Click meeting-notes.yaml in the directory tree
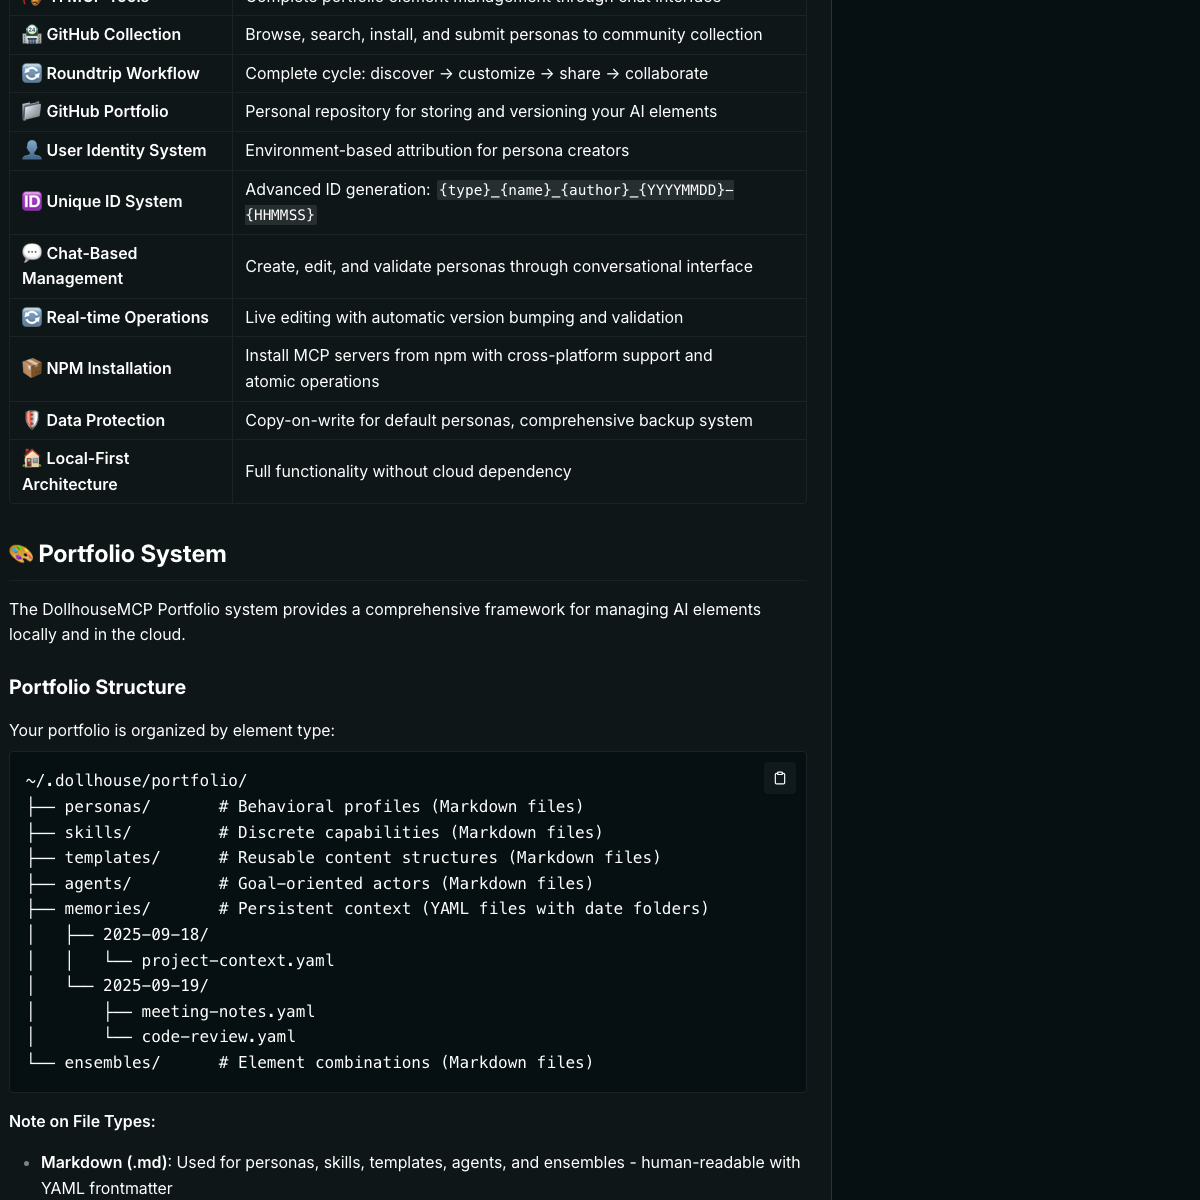1200x1200 pixels. 227,1011
